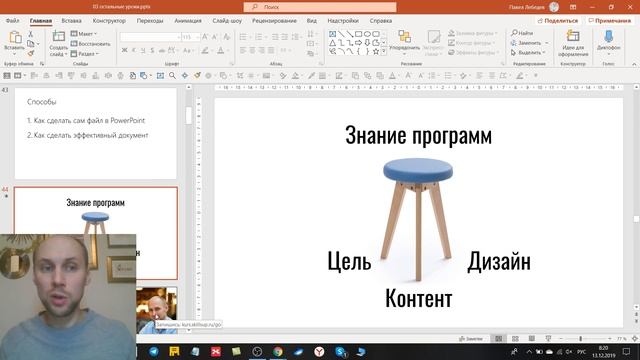640x360 pixels.
Task: Open the Arrange (Упорядочить) dropdown
Action: (x=404, y=43)
